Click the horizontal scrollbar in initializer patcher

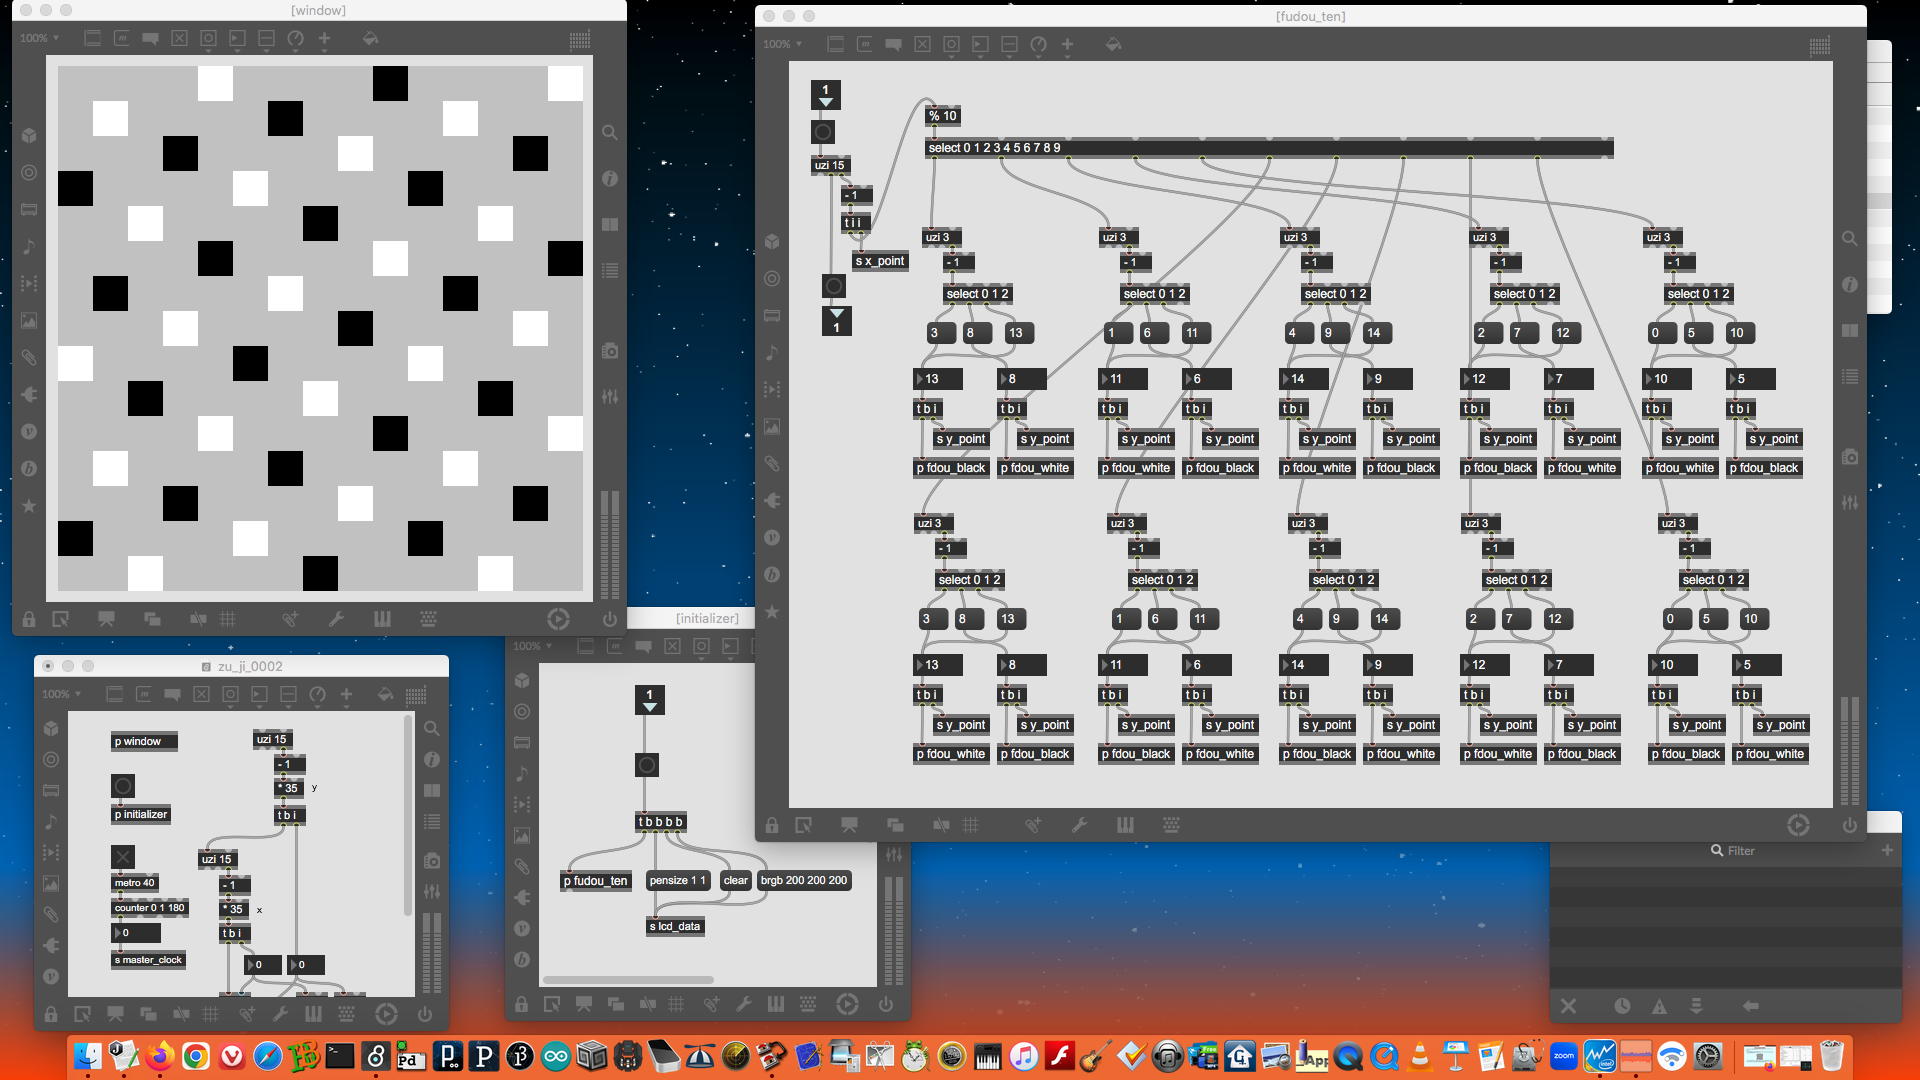click(628, 980)
